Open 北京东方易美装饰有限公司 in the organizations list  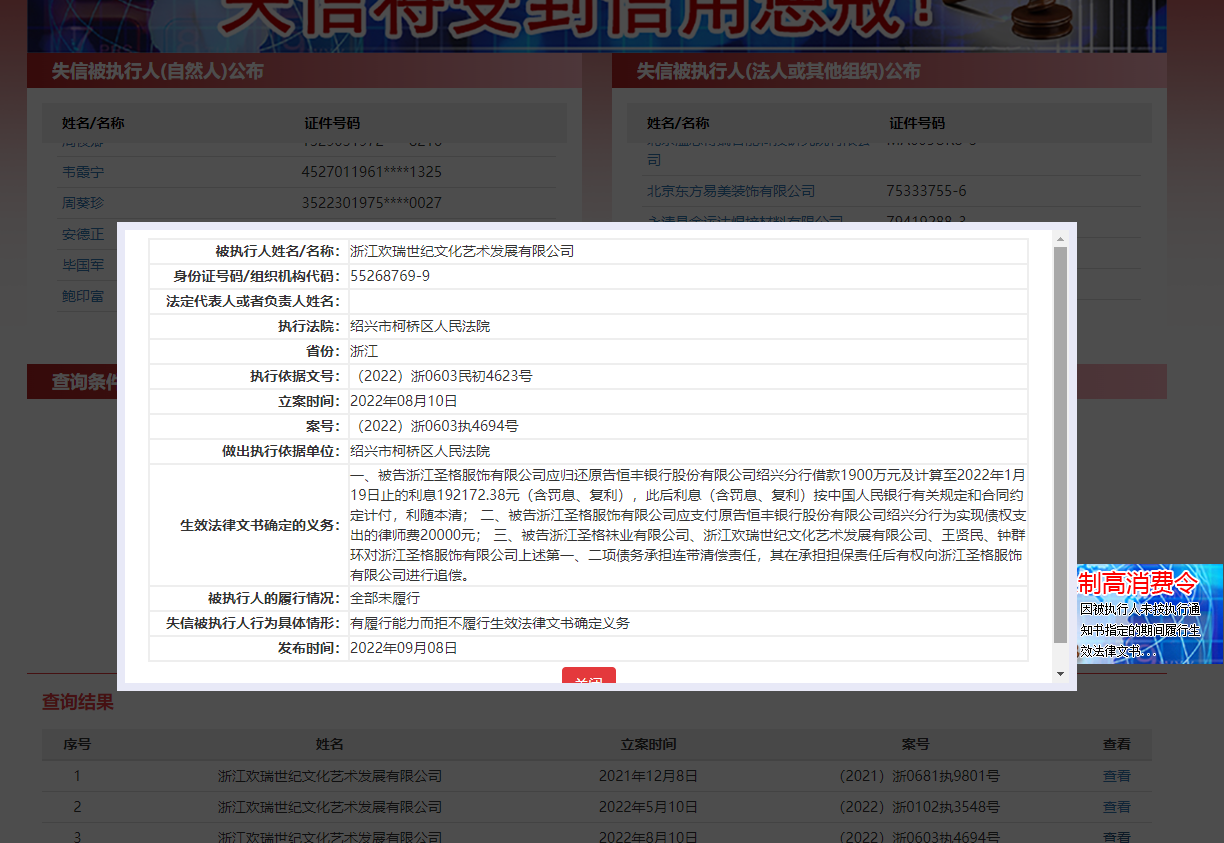click(x=731, y=191)
